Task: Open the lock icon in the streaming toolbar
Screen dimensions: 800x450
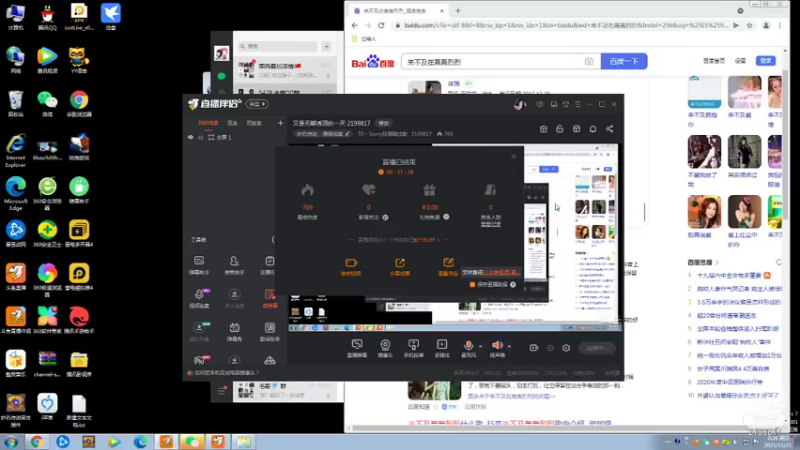Action: click(560, 129)
